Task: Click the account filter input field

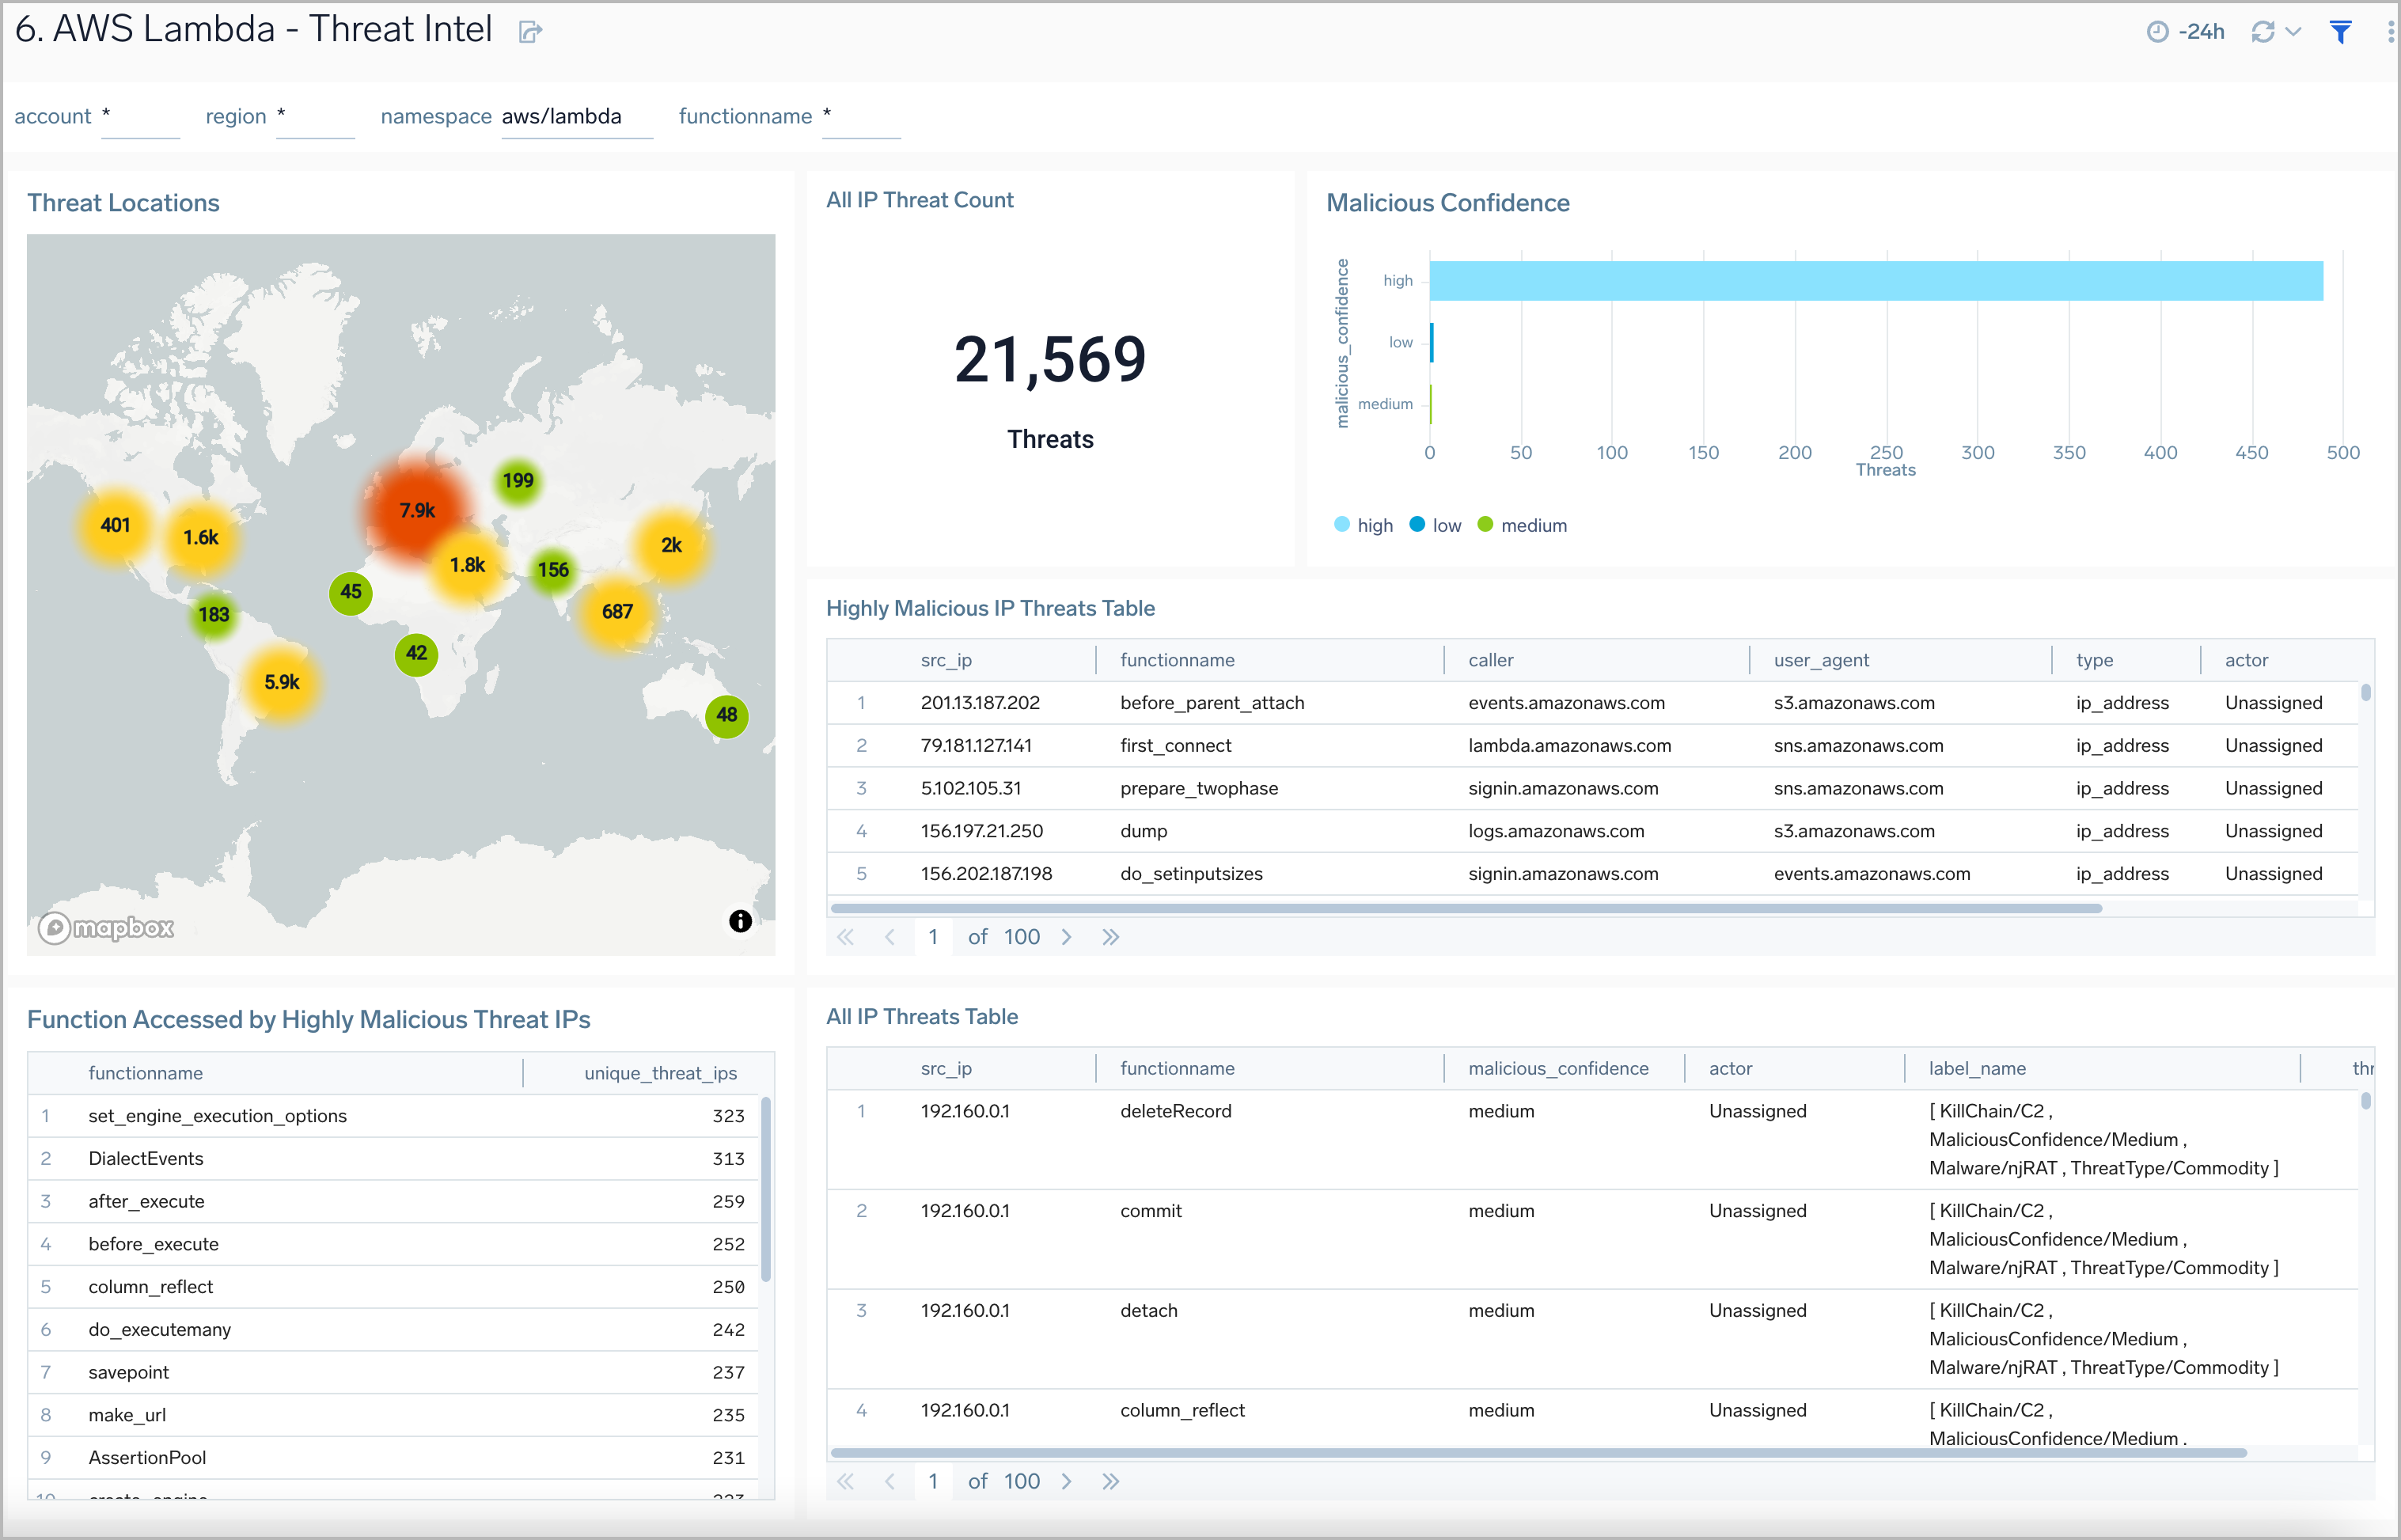Action: tap(140, 117)
